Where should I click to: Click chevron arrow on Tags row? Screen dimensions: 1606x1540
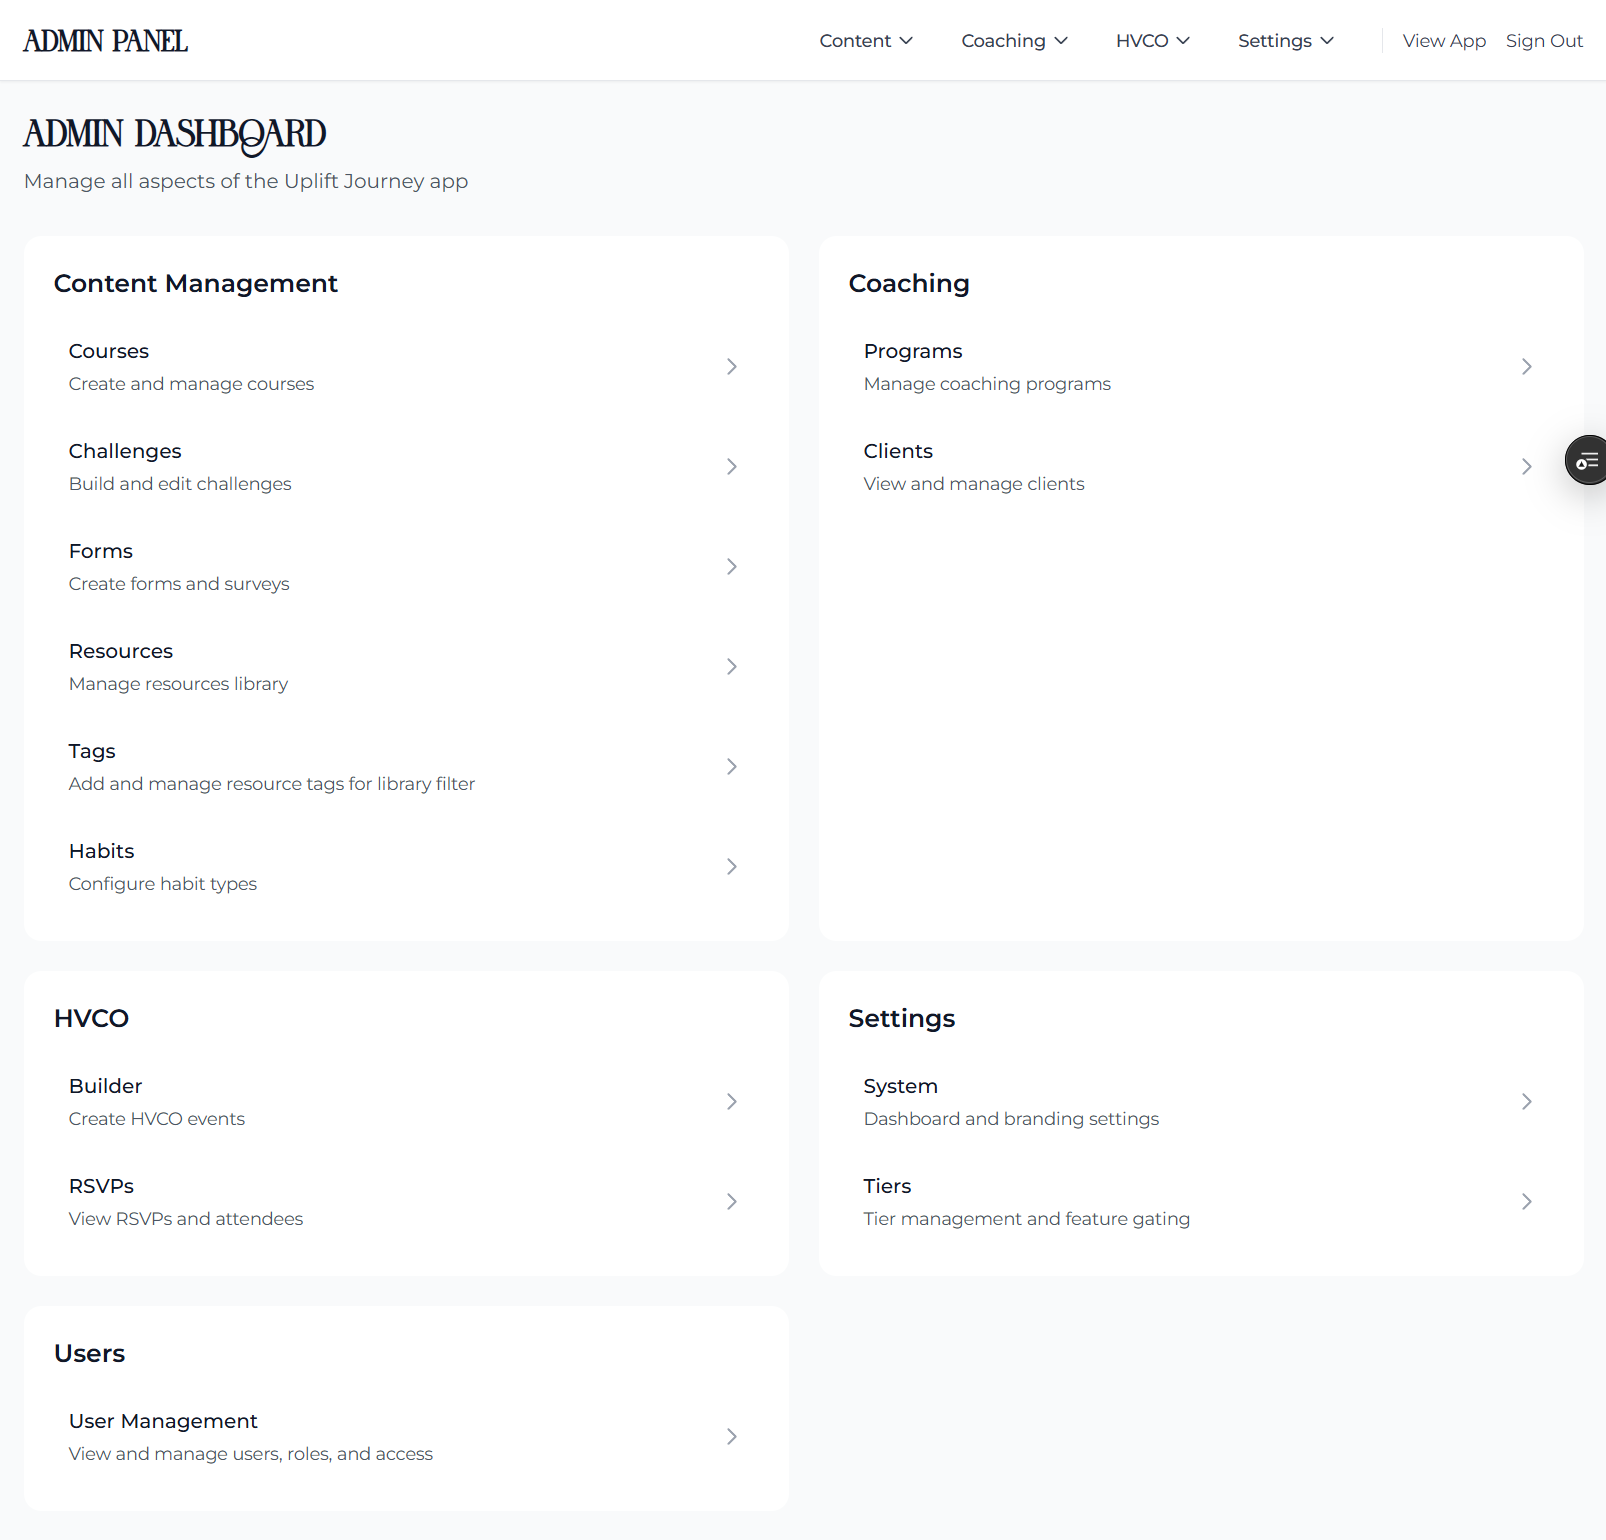[732, 767]
